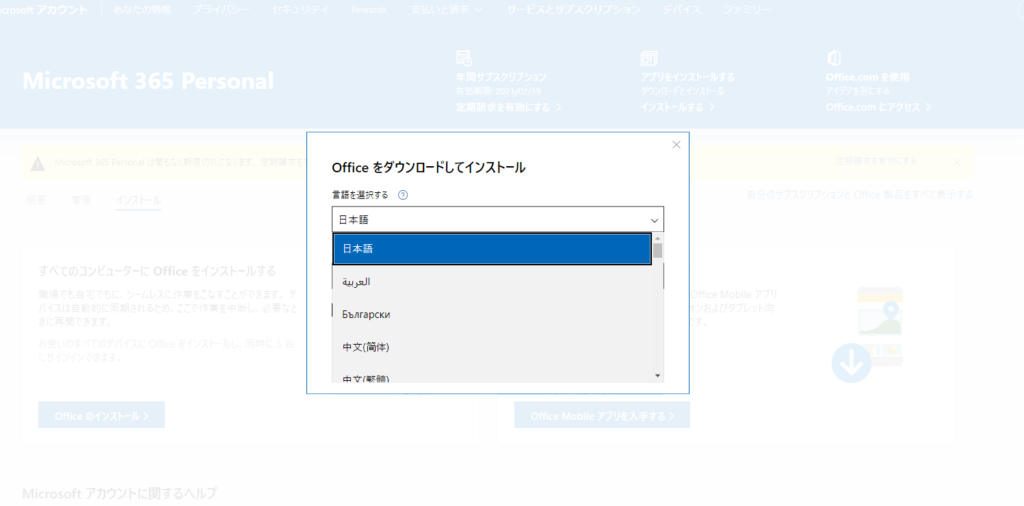Open サービスとサブスクリプション navigation item
Screen dimensions: 1024x506
coord(573,10)
